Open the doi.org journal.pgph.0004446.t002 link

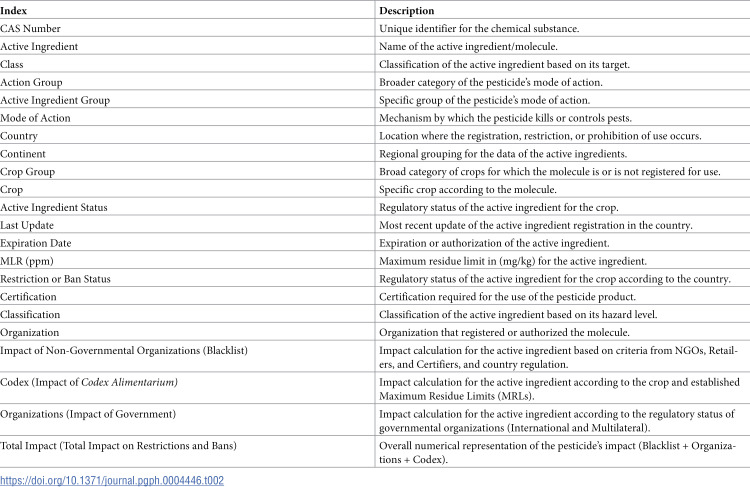point(112,480)
